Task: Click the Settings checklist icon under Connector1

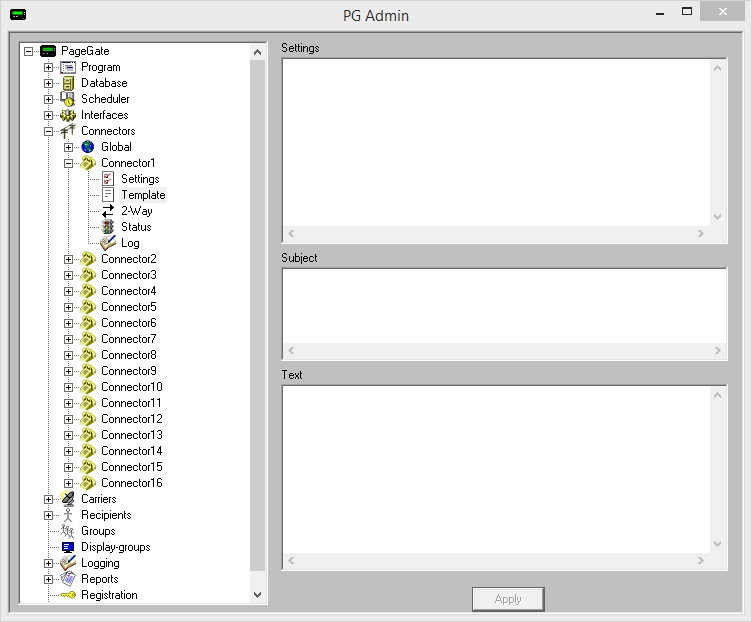Action: click(x=108, y=179)
